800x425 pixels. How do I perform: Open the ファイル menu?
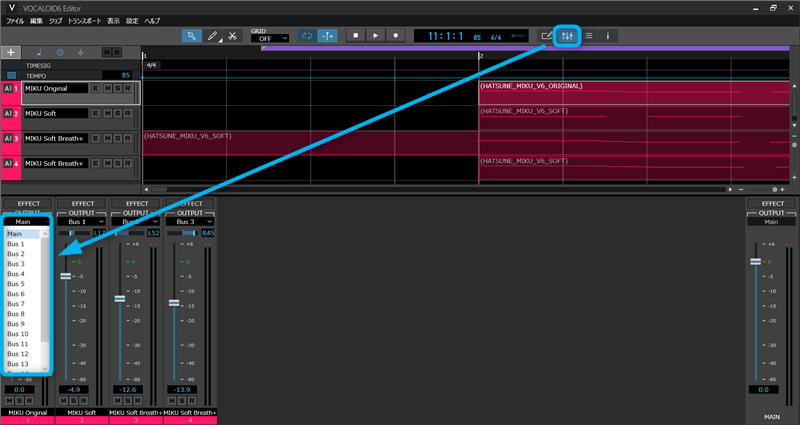[15, 21]
